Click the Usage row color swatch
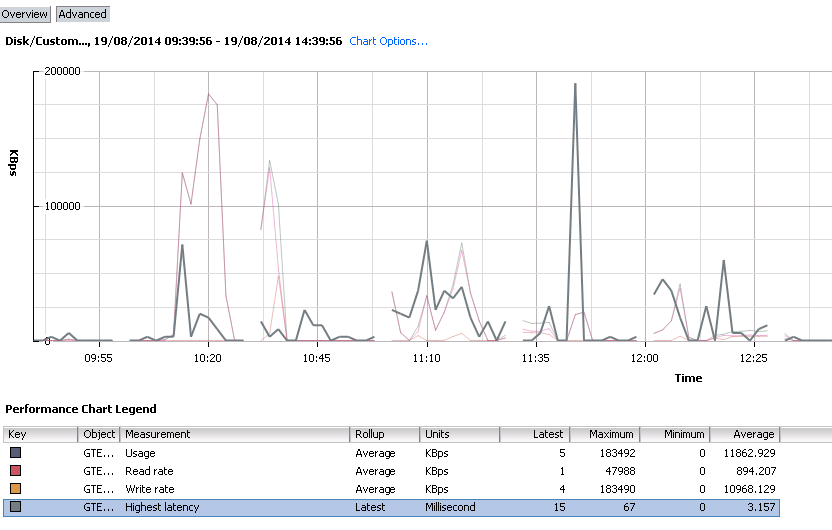 15,453
